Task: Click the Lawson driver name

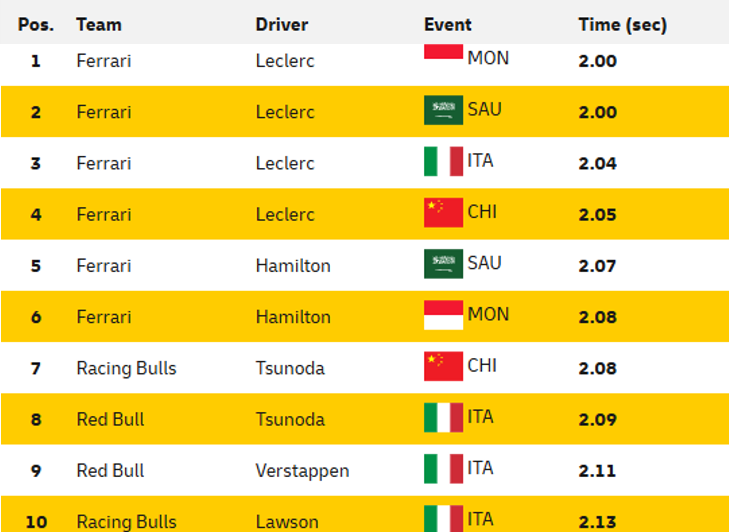Action: tap(287, 522)
